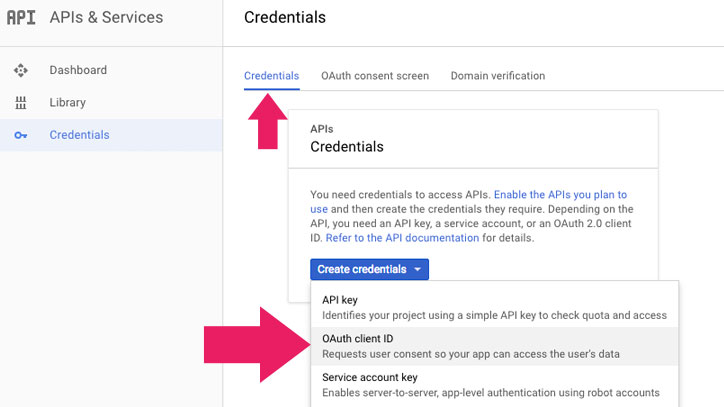
Task: Click the Credentials heading inside the APIs card
Action: [x=347, y=146]
